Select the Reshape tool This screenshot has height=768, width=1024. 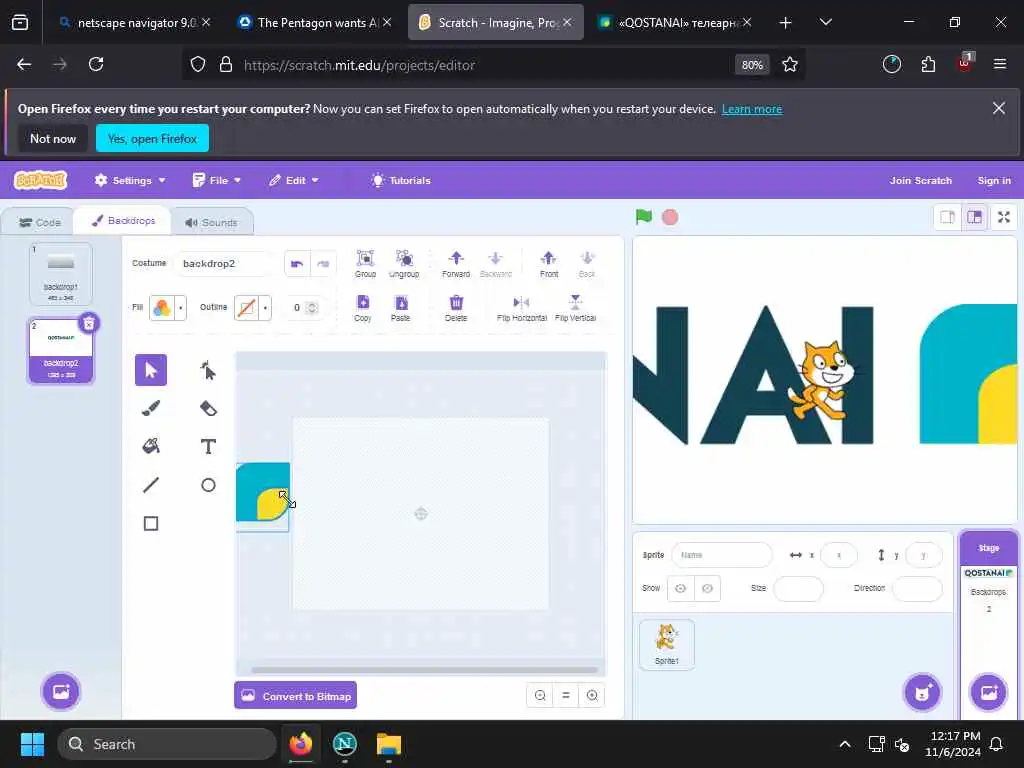tap(208, 370)
